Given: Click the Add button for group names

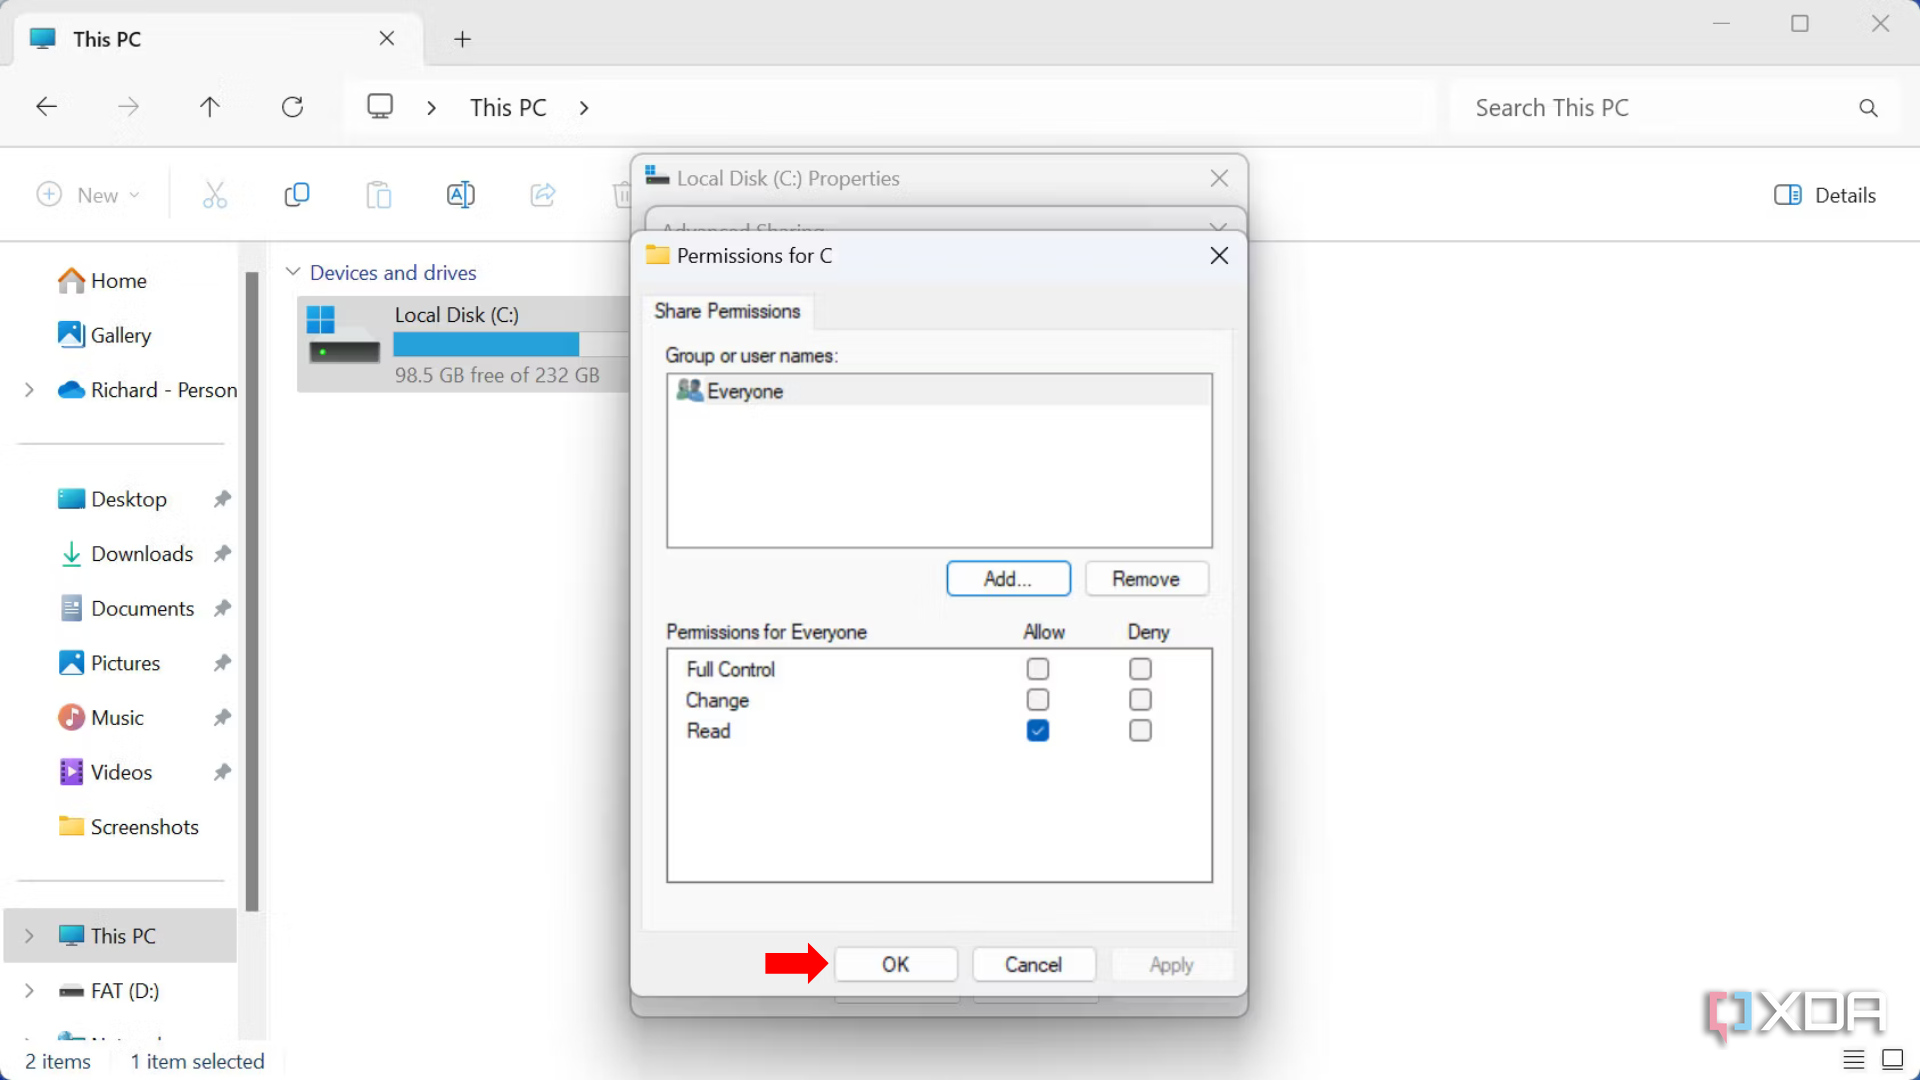Looking at the screenshot, I should click(1007, 578).
